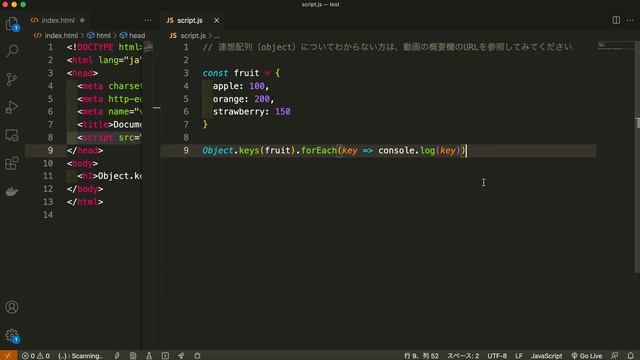Click 'apple: 100' on line 4

pos(239,86)
